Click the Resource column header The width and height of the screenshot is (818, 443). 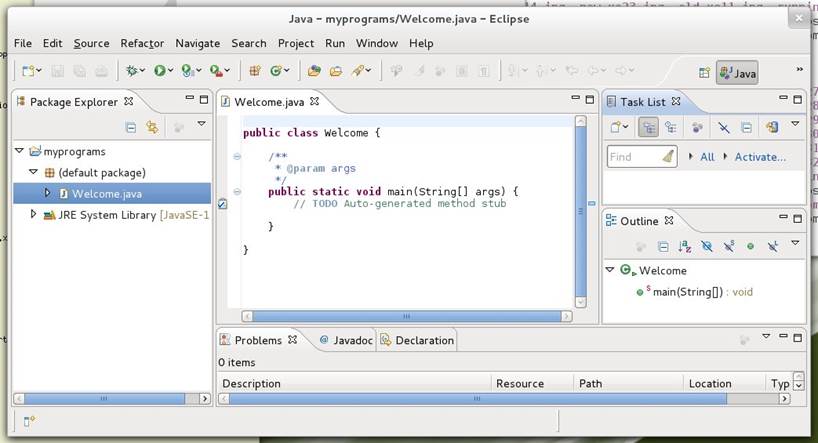pyautogui.click(x=532, y=384)
